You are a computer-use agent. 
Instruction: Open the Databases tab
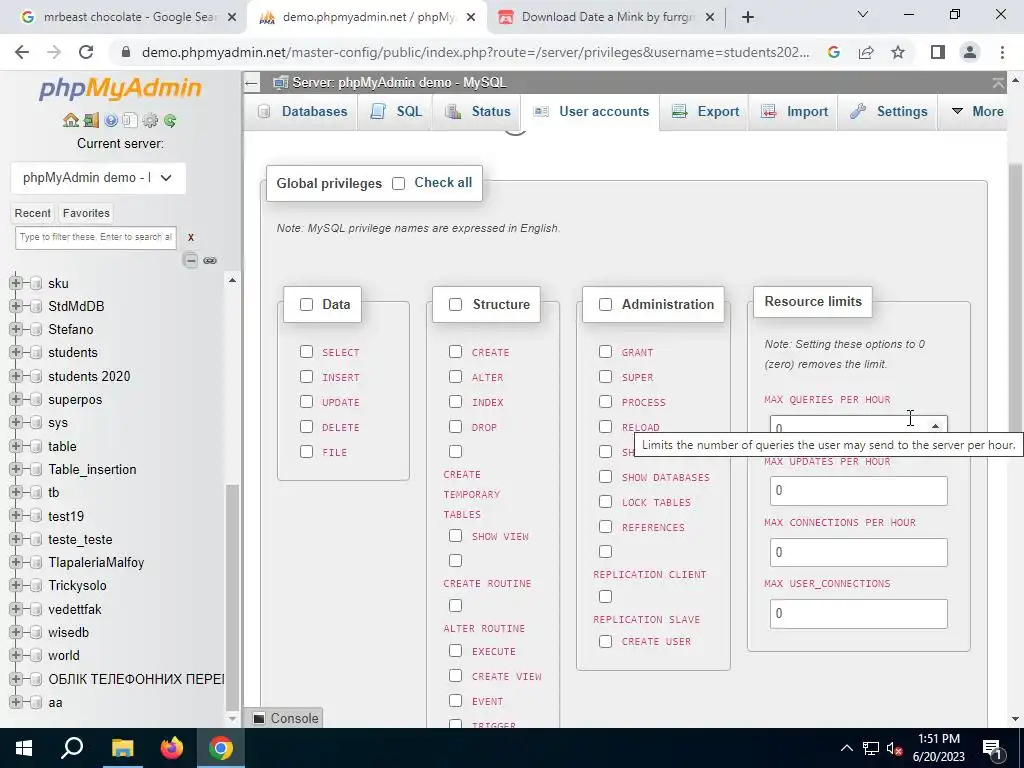click(x=302, y=112)
